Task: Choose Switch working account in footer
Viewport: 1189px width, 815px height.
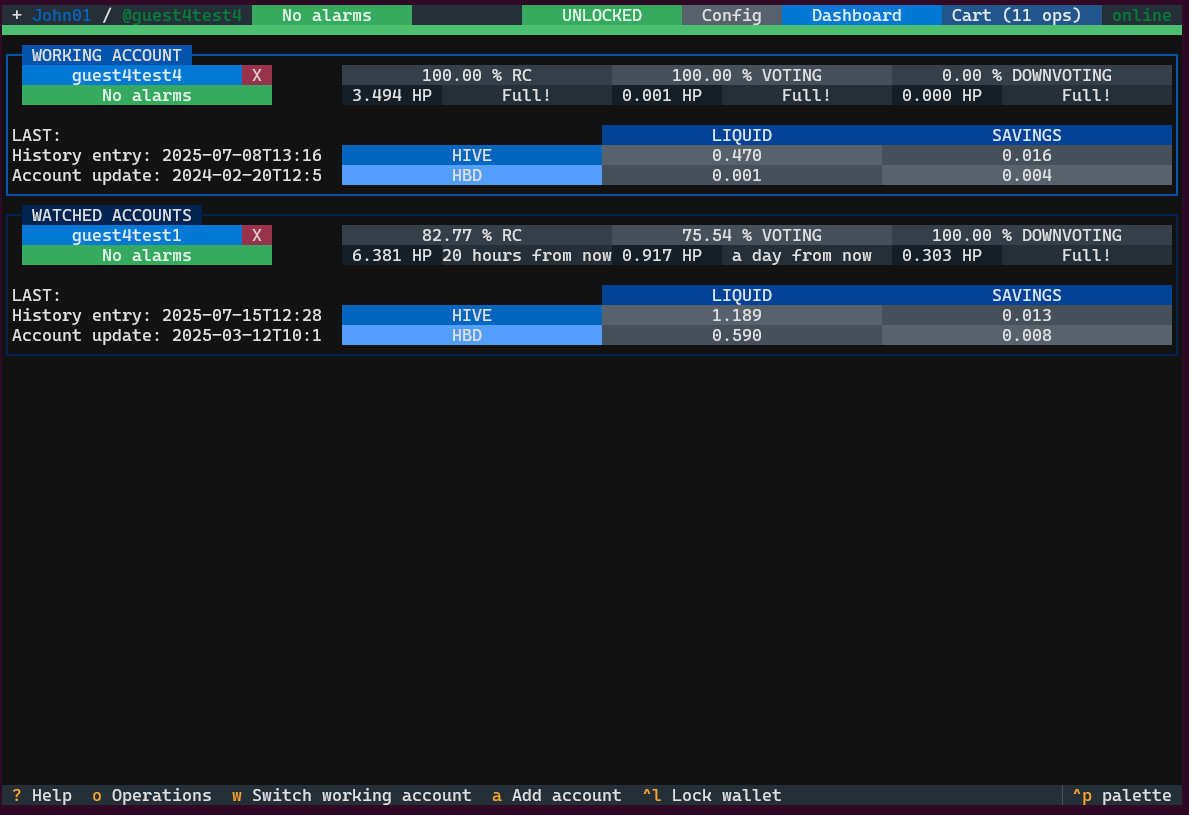Action: [x=352, y=795]
